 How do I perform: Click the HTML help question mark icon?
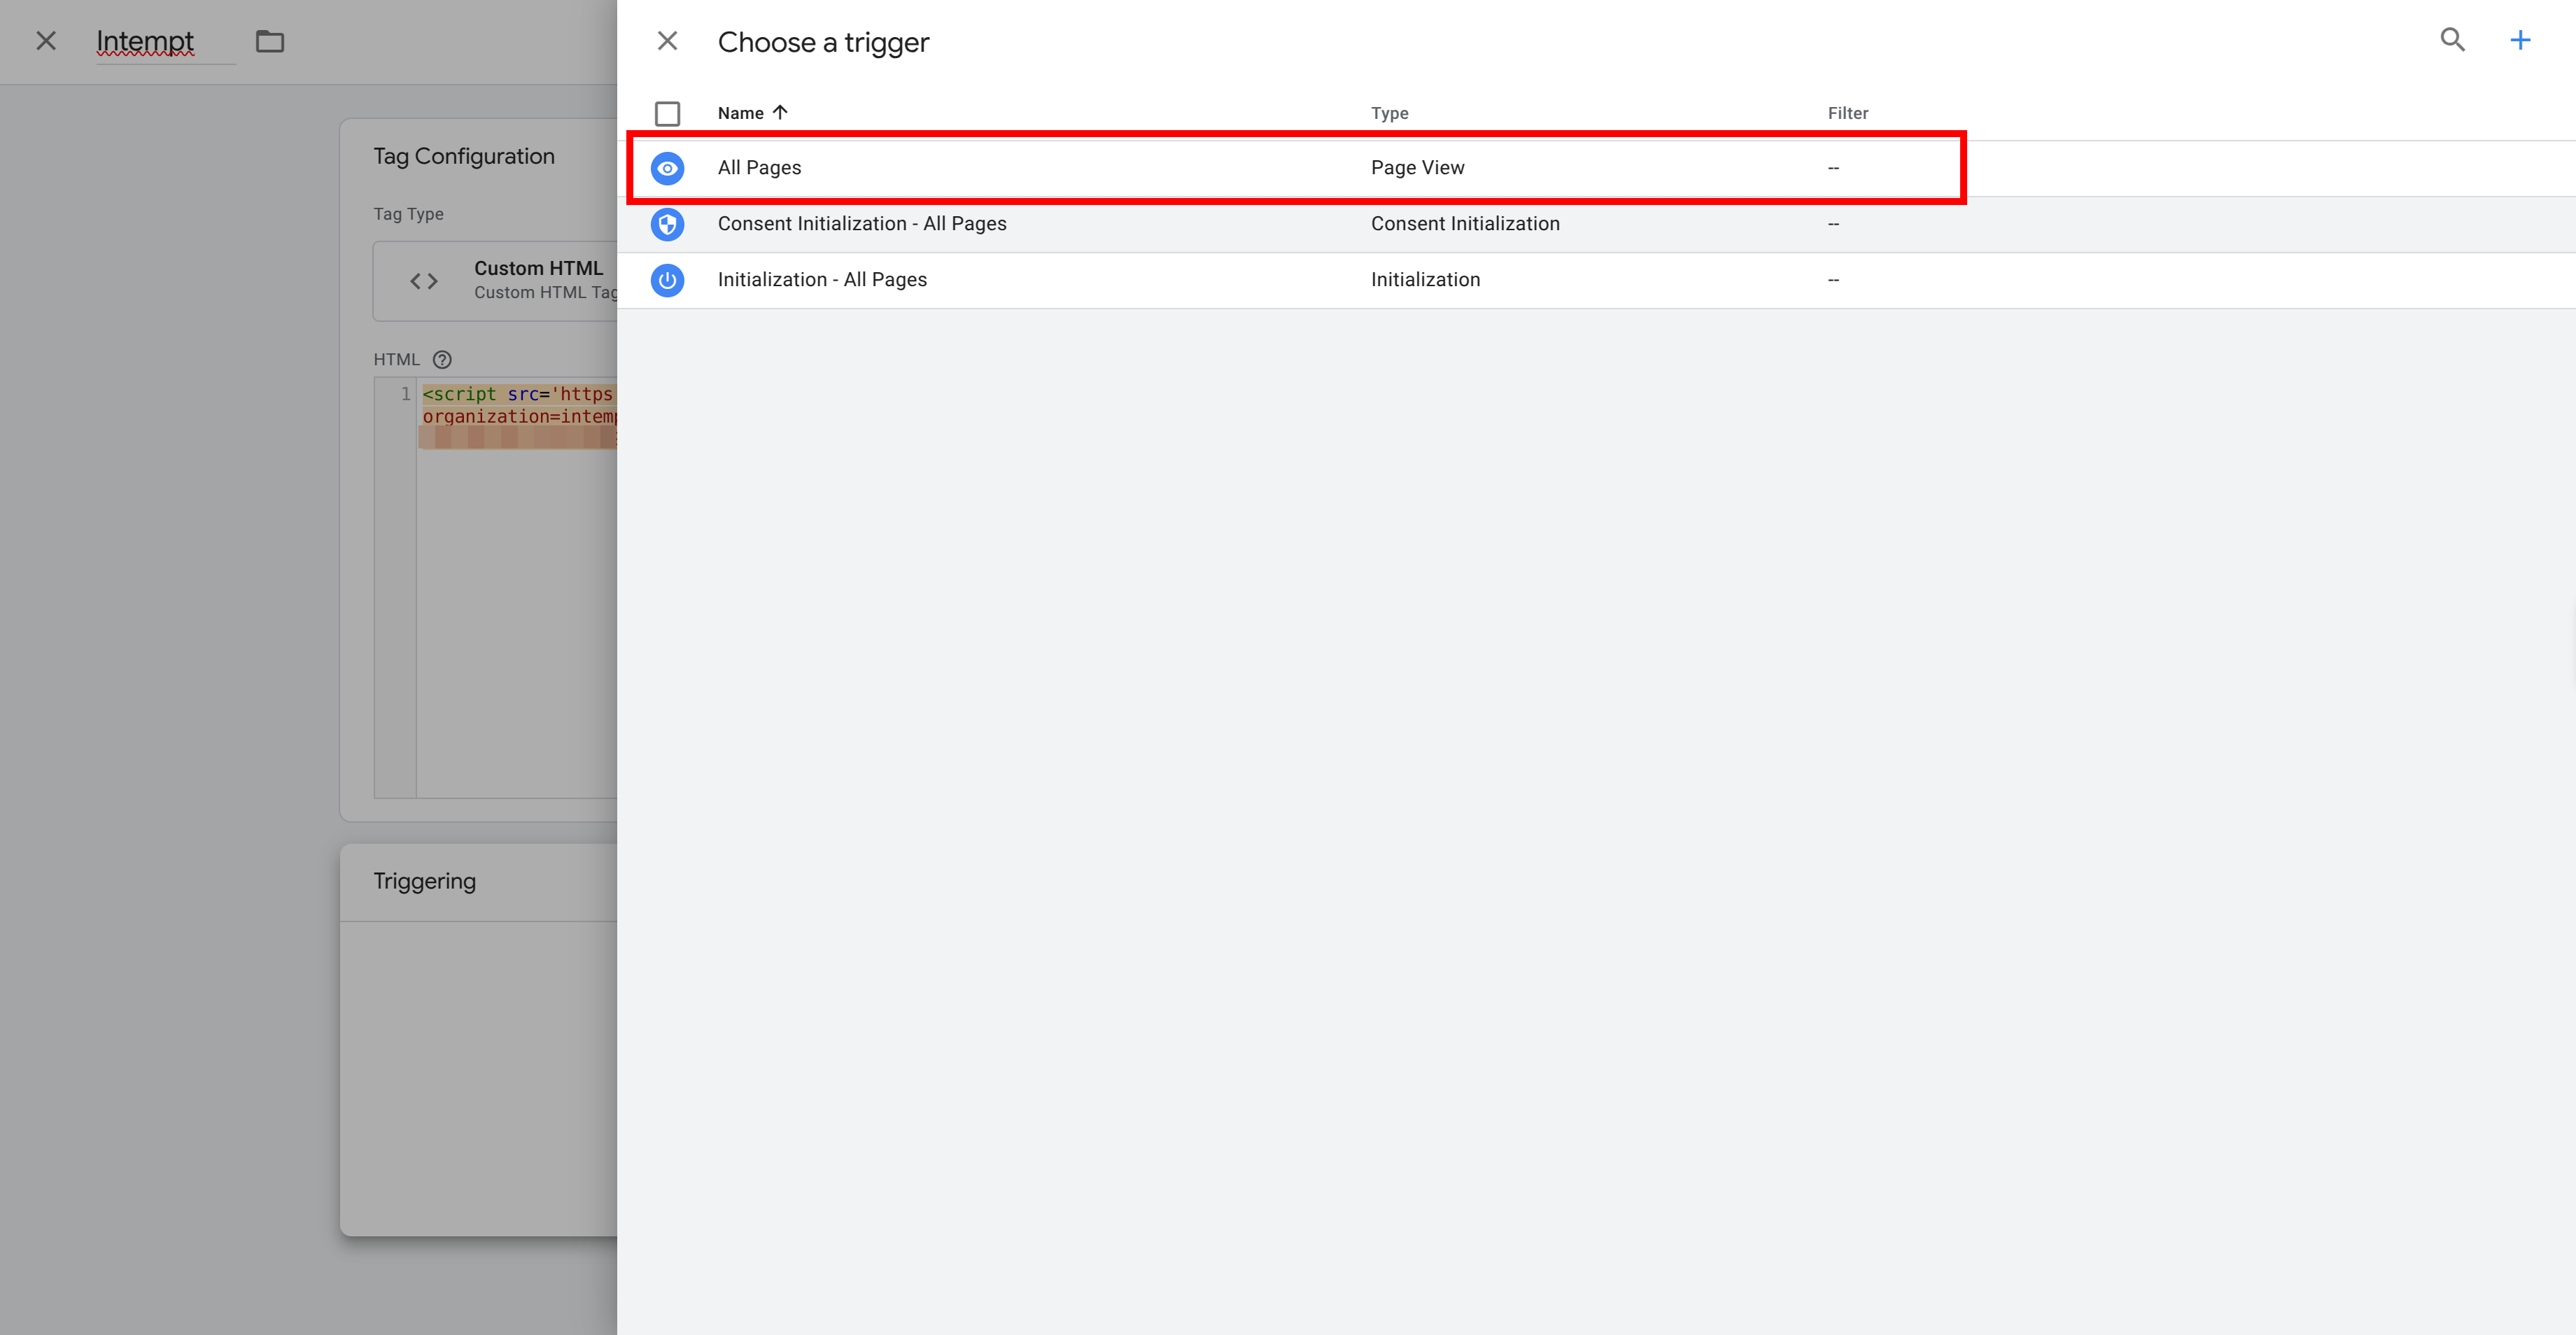tap(442, 359)
